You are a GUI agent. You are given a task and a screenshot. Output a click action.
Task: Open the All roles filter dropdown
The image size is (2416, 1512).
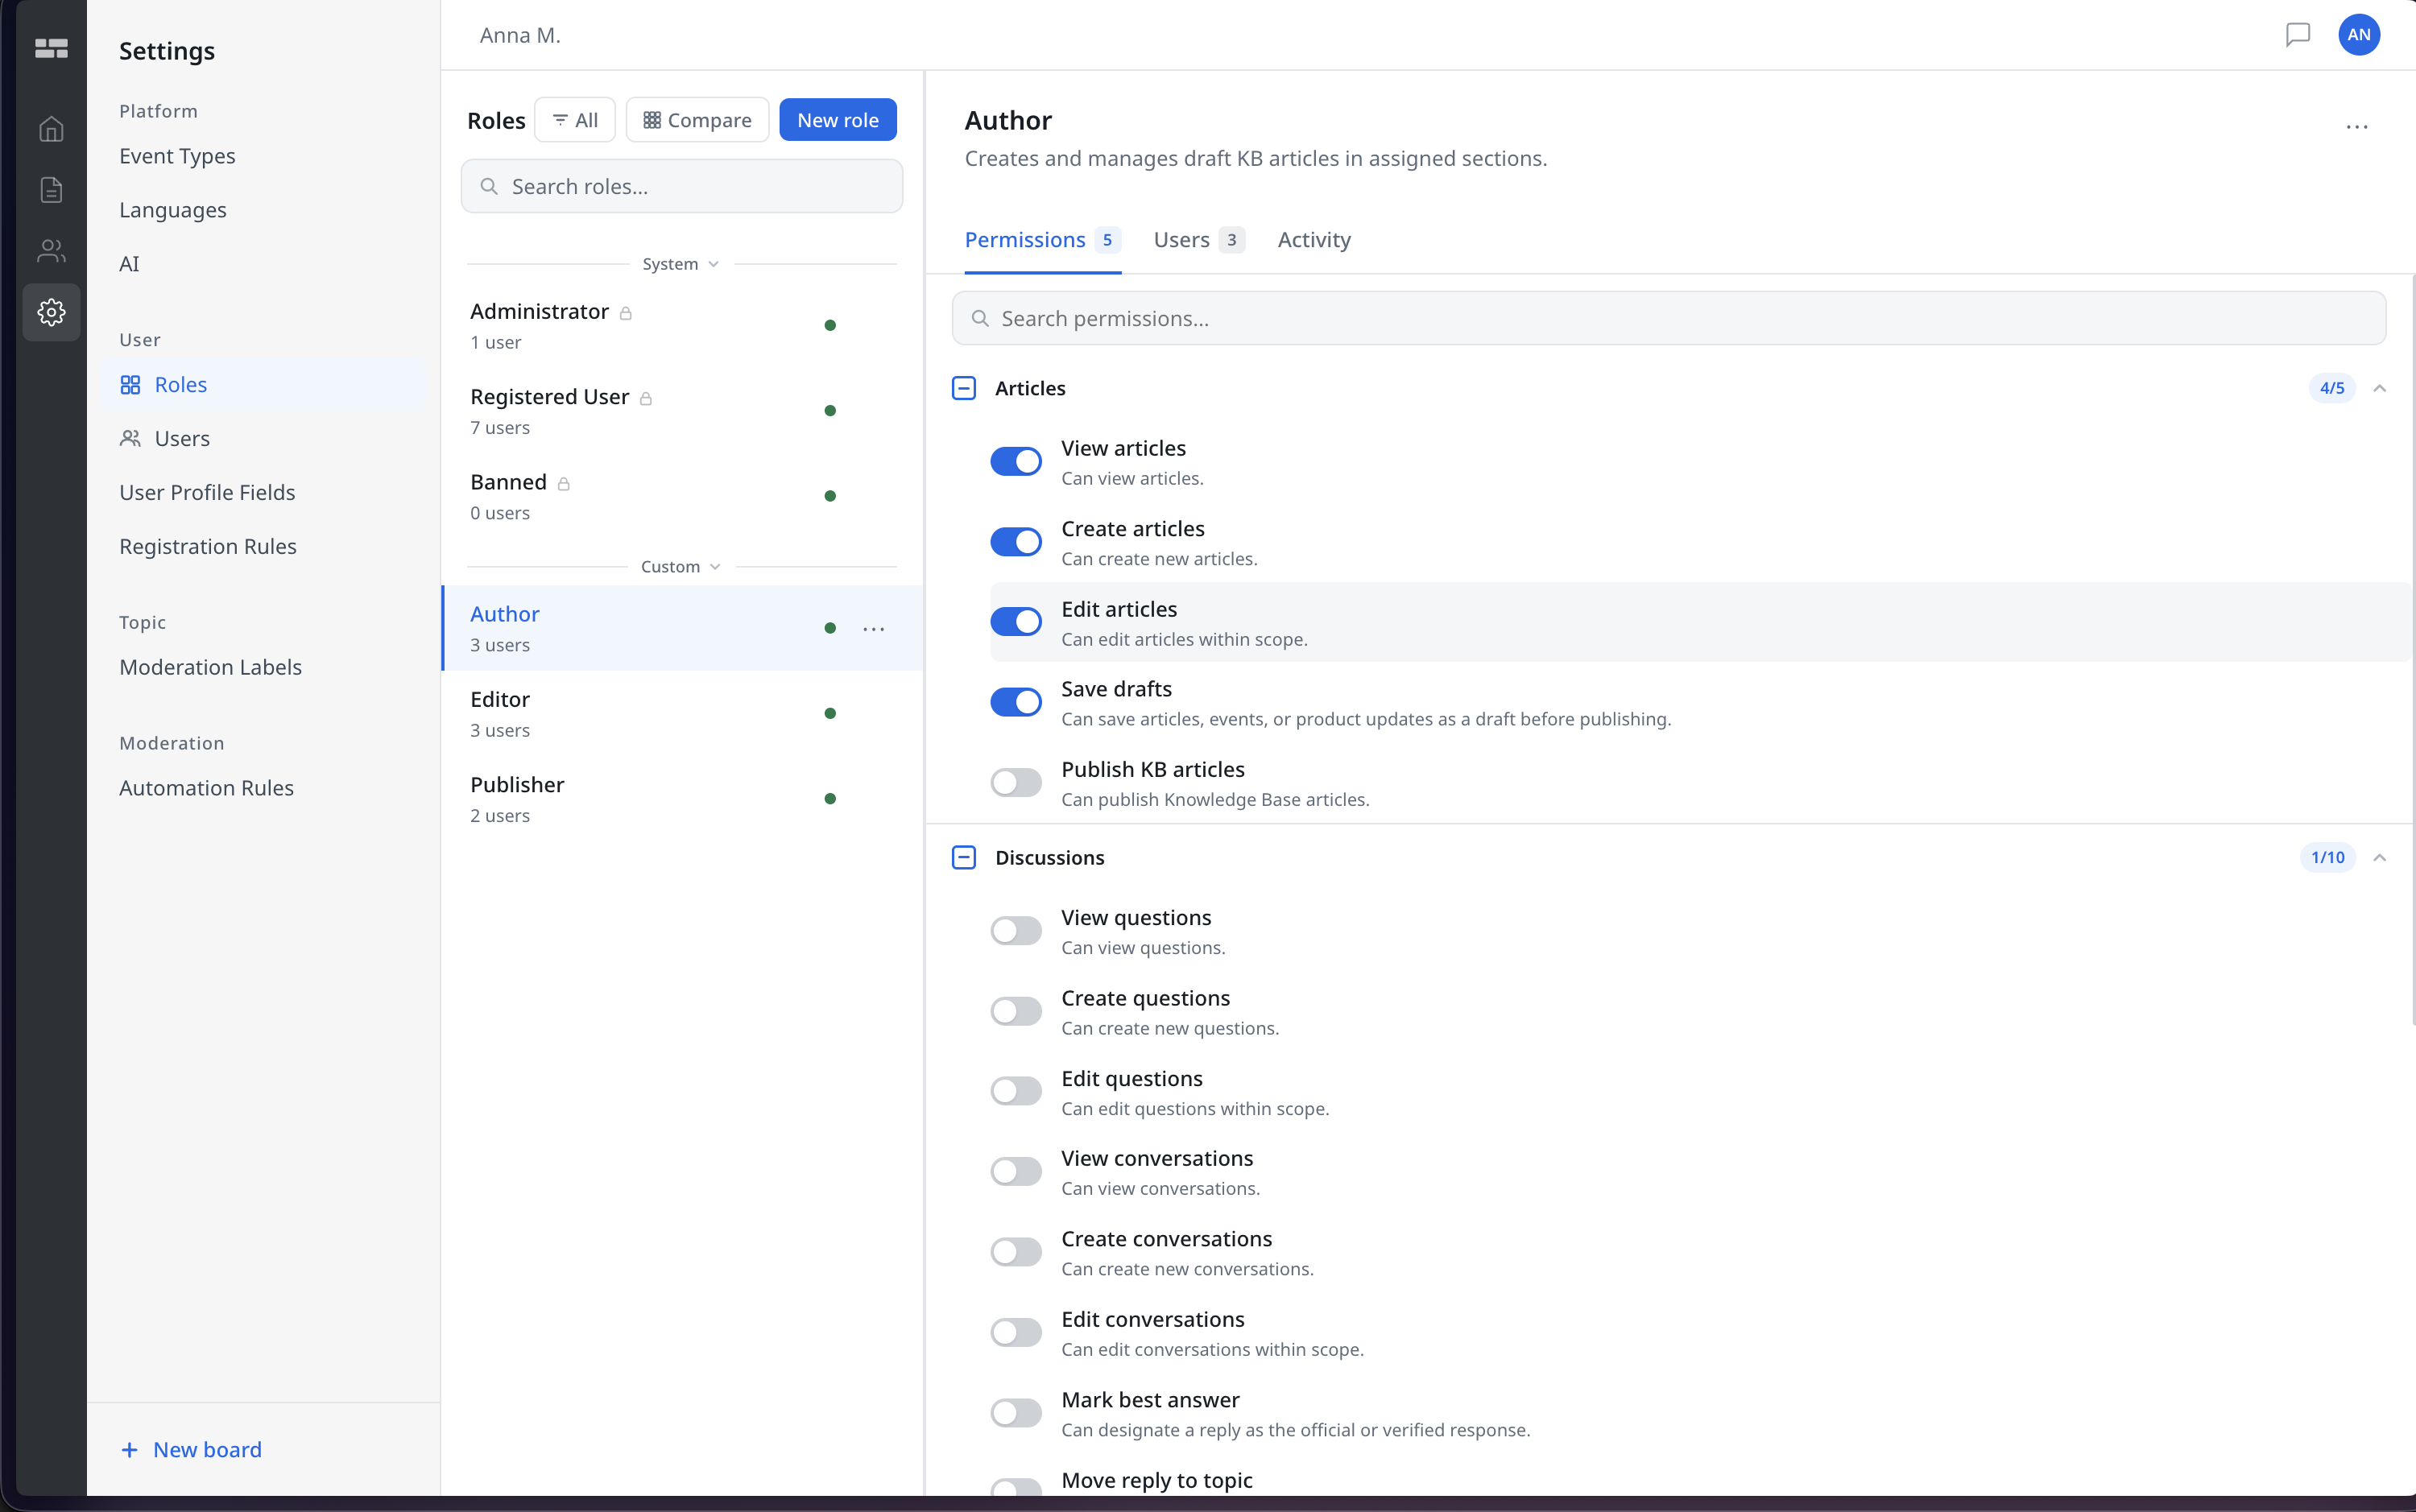pos(575,120)
